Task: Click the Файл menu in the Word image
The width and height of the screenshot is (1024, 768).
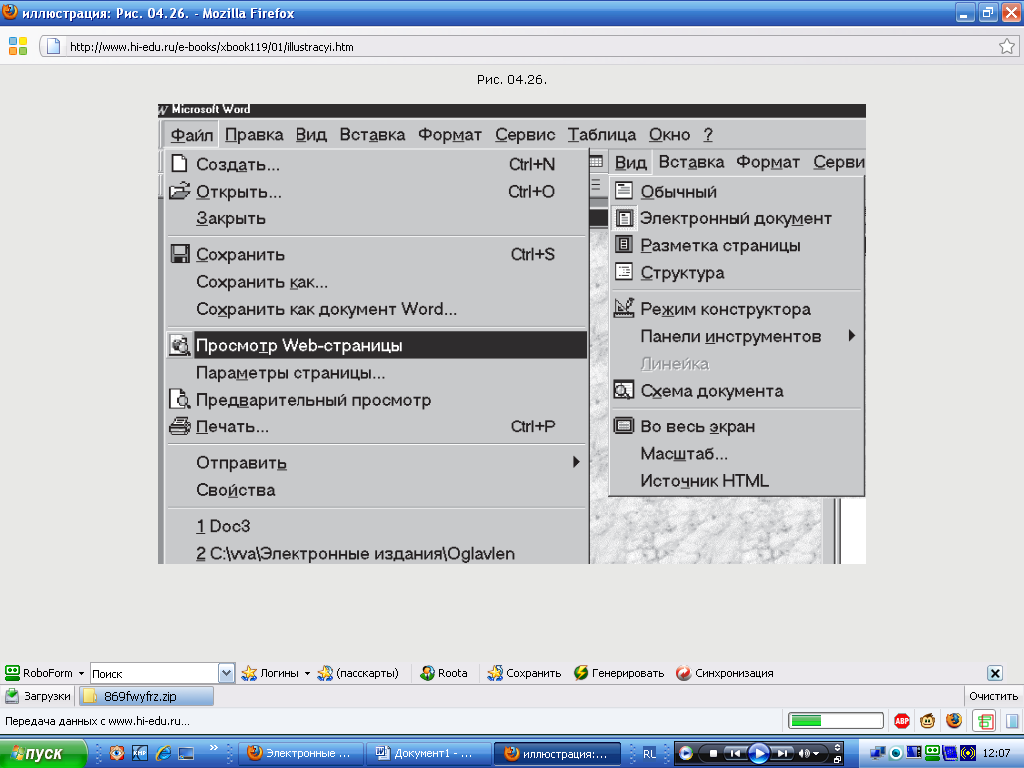Action: (x=191, y=135)
